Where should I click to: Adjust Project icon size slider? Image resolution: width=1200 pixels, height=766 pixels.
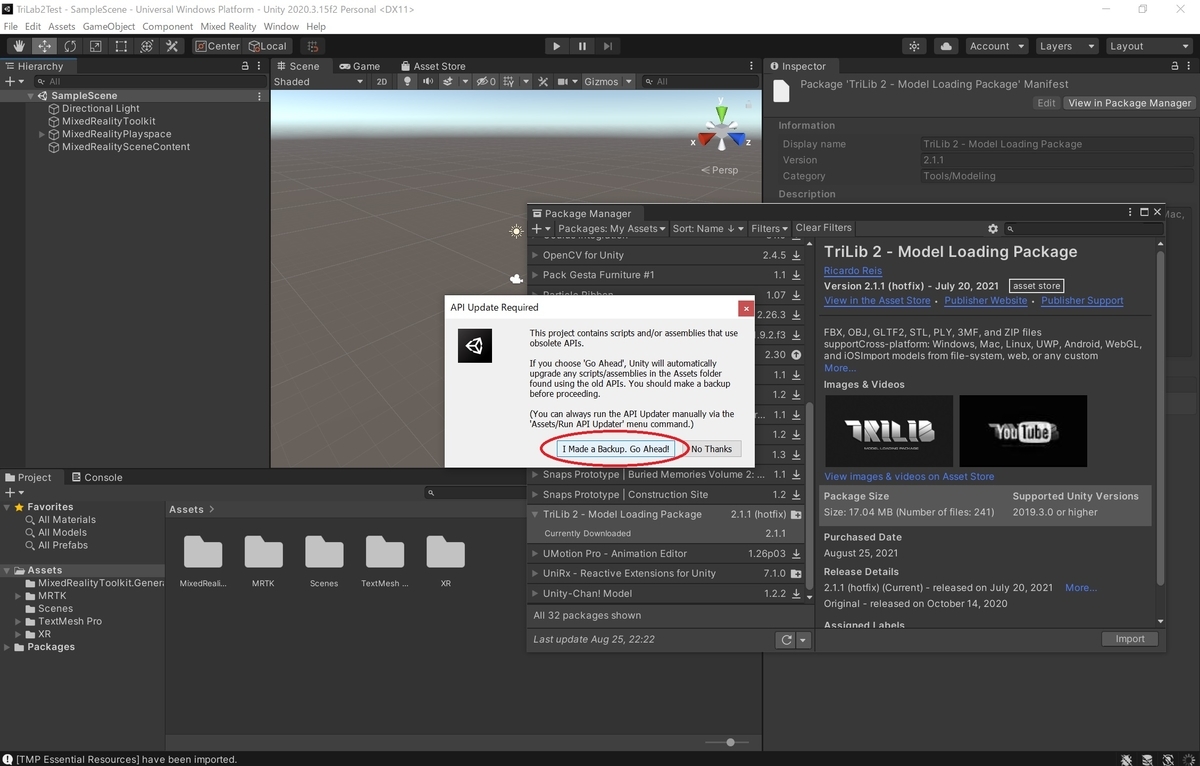[730, 742]
